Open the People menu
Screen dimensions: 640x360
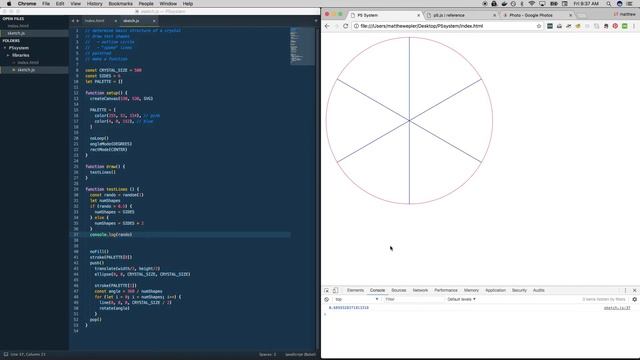click(146, 4)
